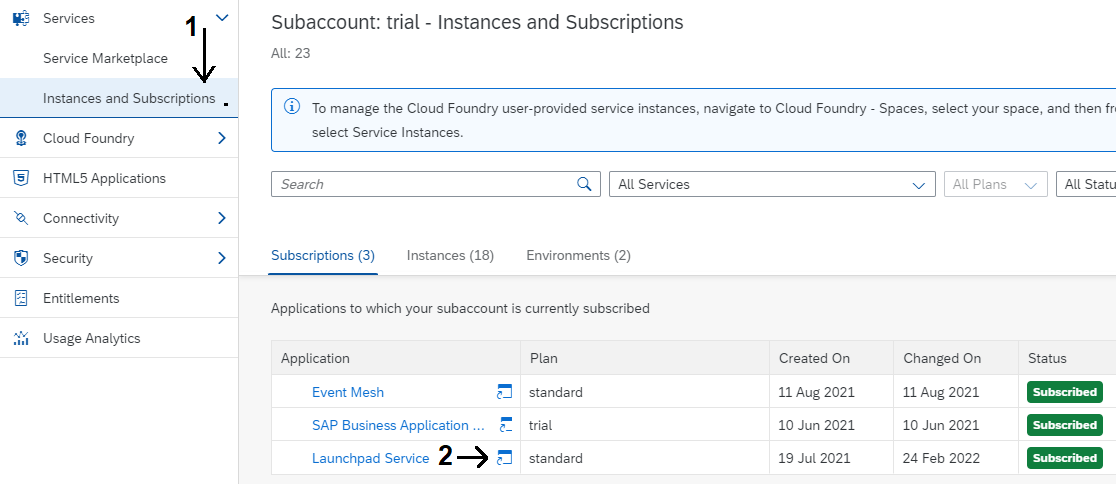Click Subscribed status of Launchpad Service
Screen dimensions: 1116x484
1065,458
